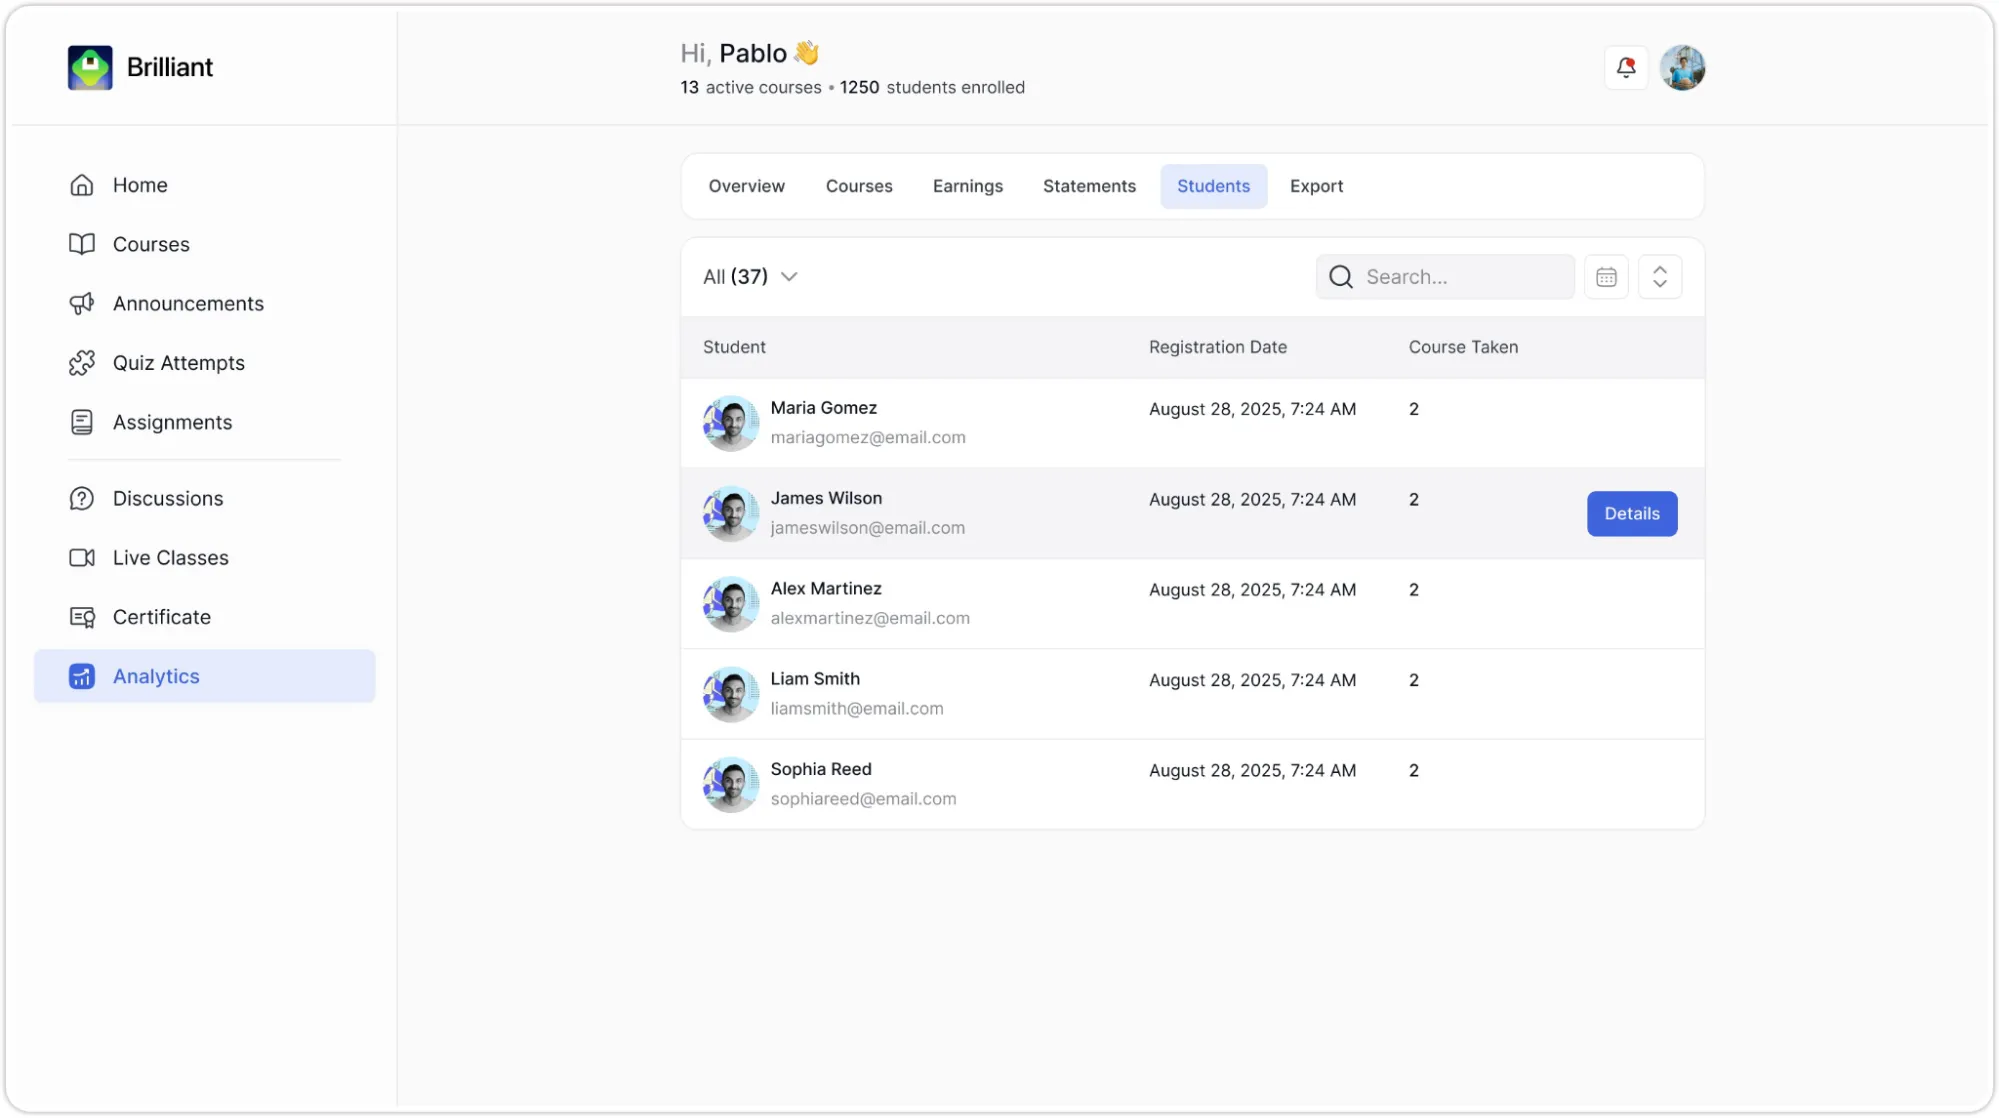Click the name James Wilson
Screen dimensions: 1999x1118
[826, 498]
